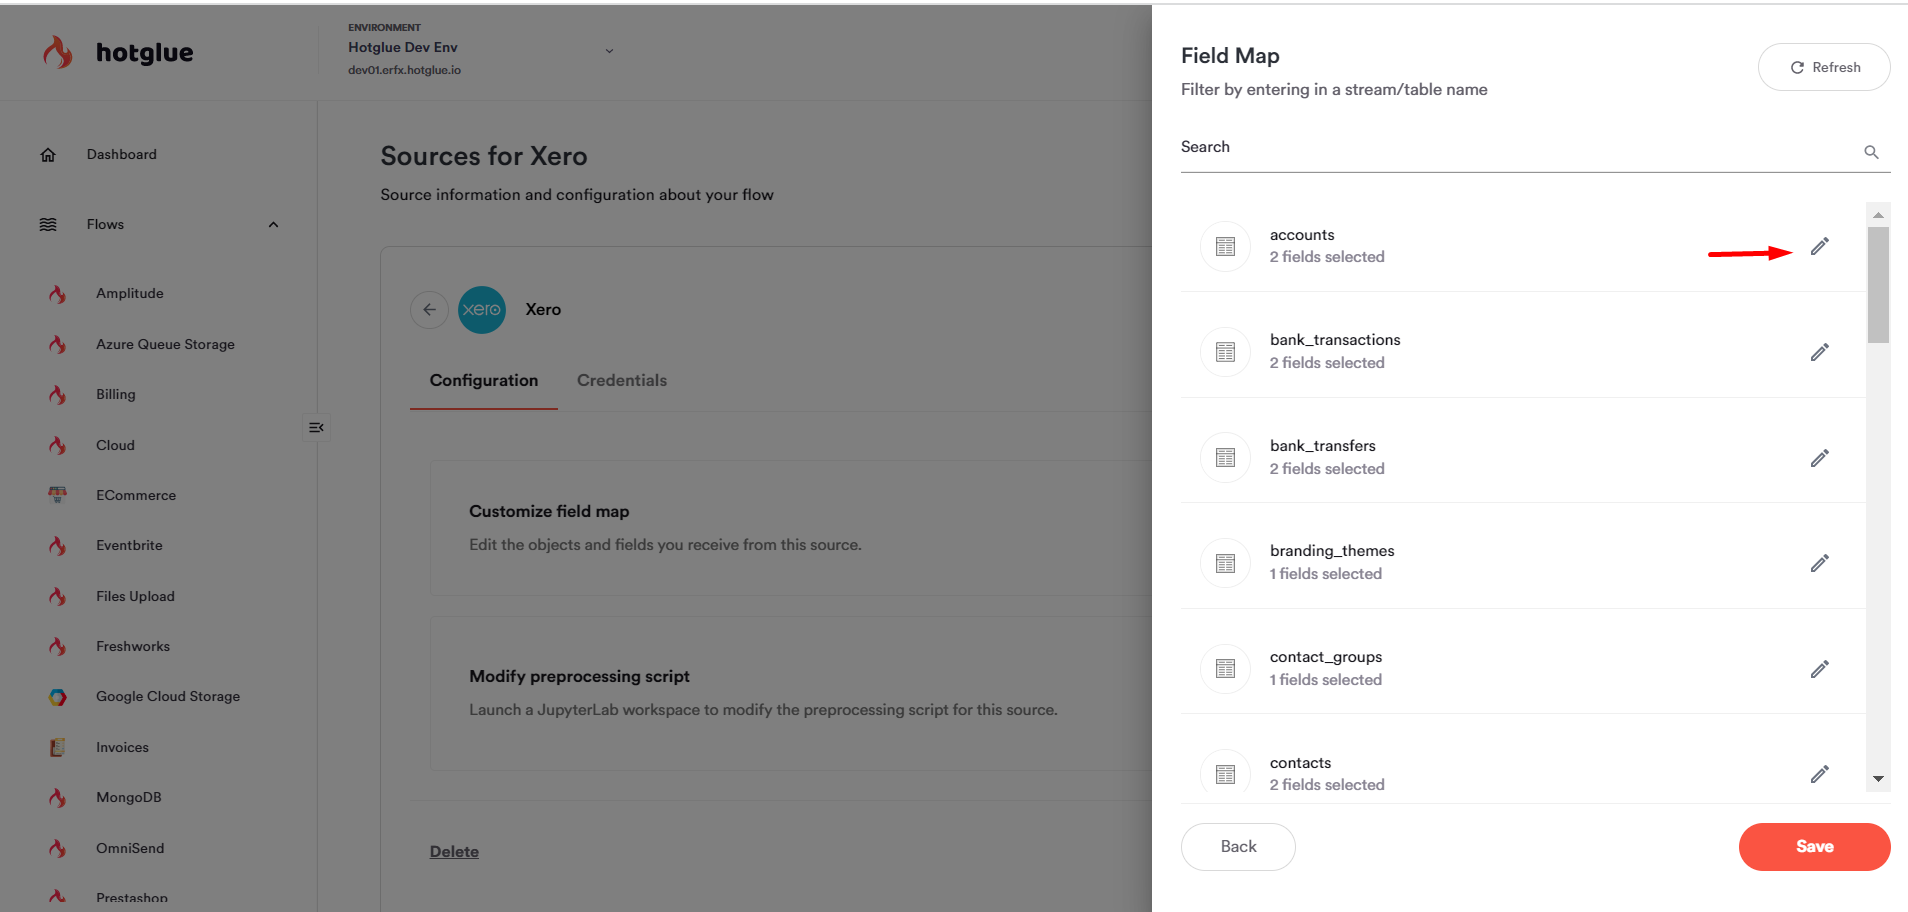Open the Files Upload flow
This screenshot has height=912, width=1908.
[135, 596]
